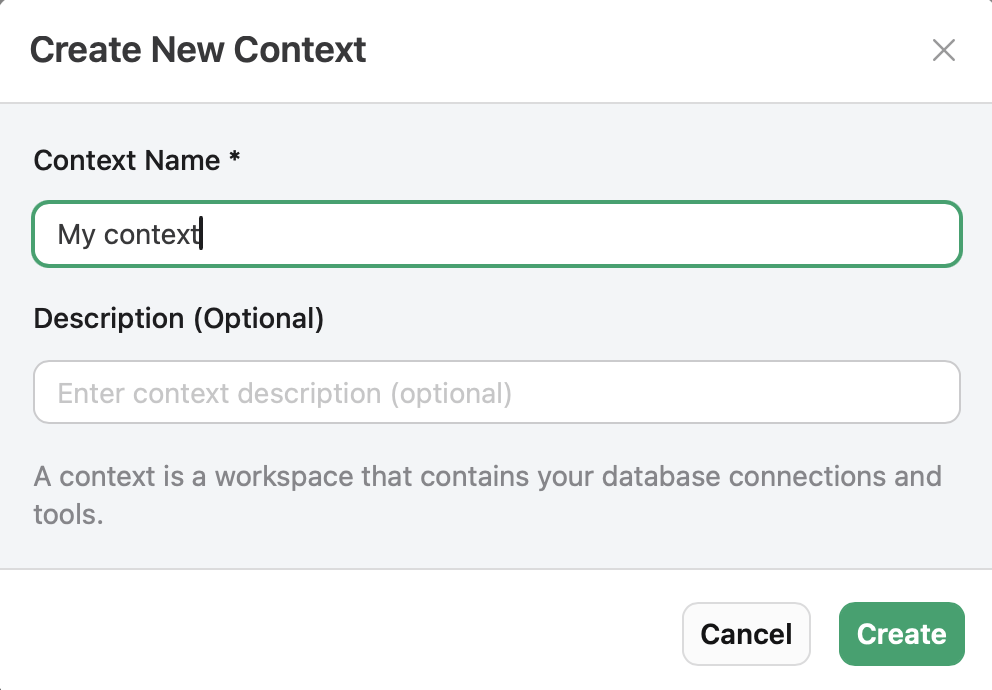Dismiss the dialog via Cancel
Screen dimensions: 992x690
746,634
